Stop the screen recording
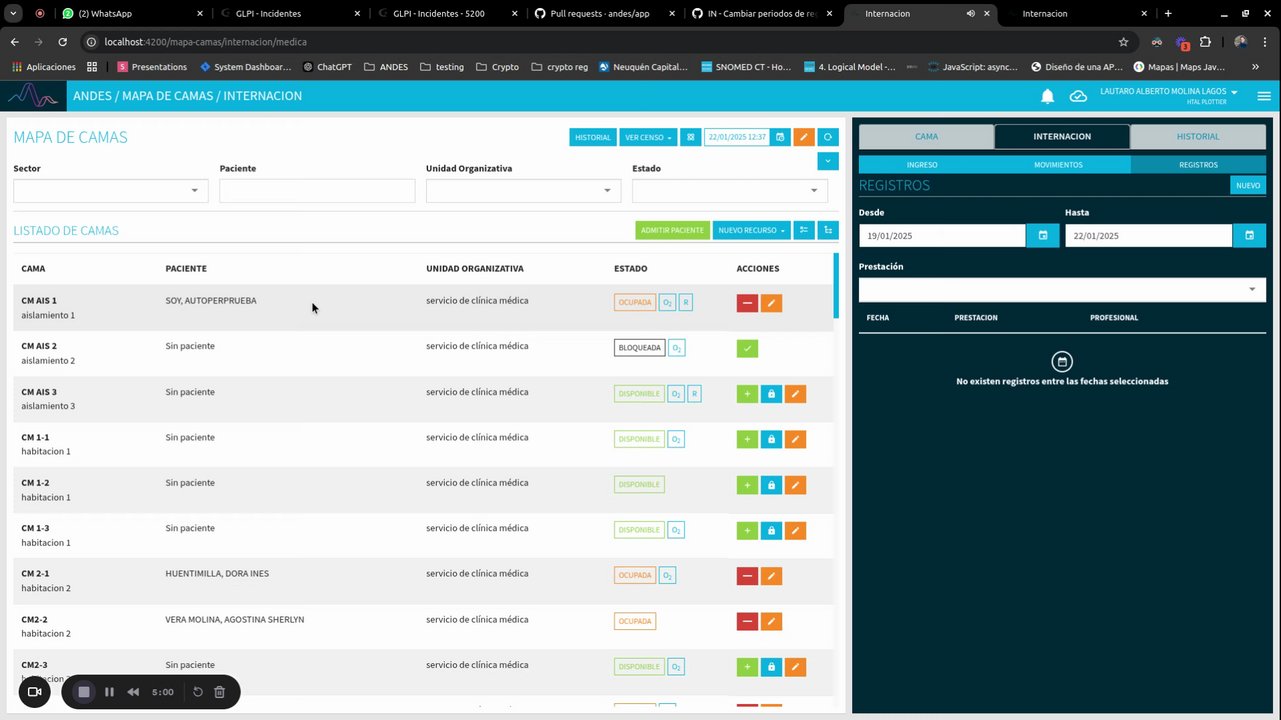 pos(84,692)
